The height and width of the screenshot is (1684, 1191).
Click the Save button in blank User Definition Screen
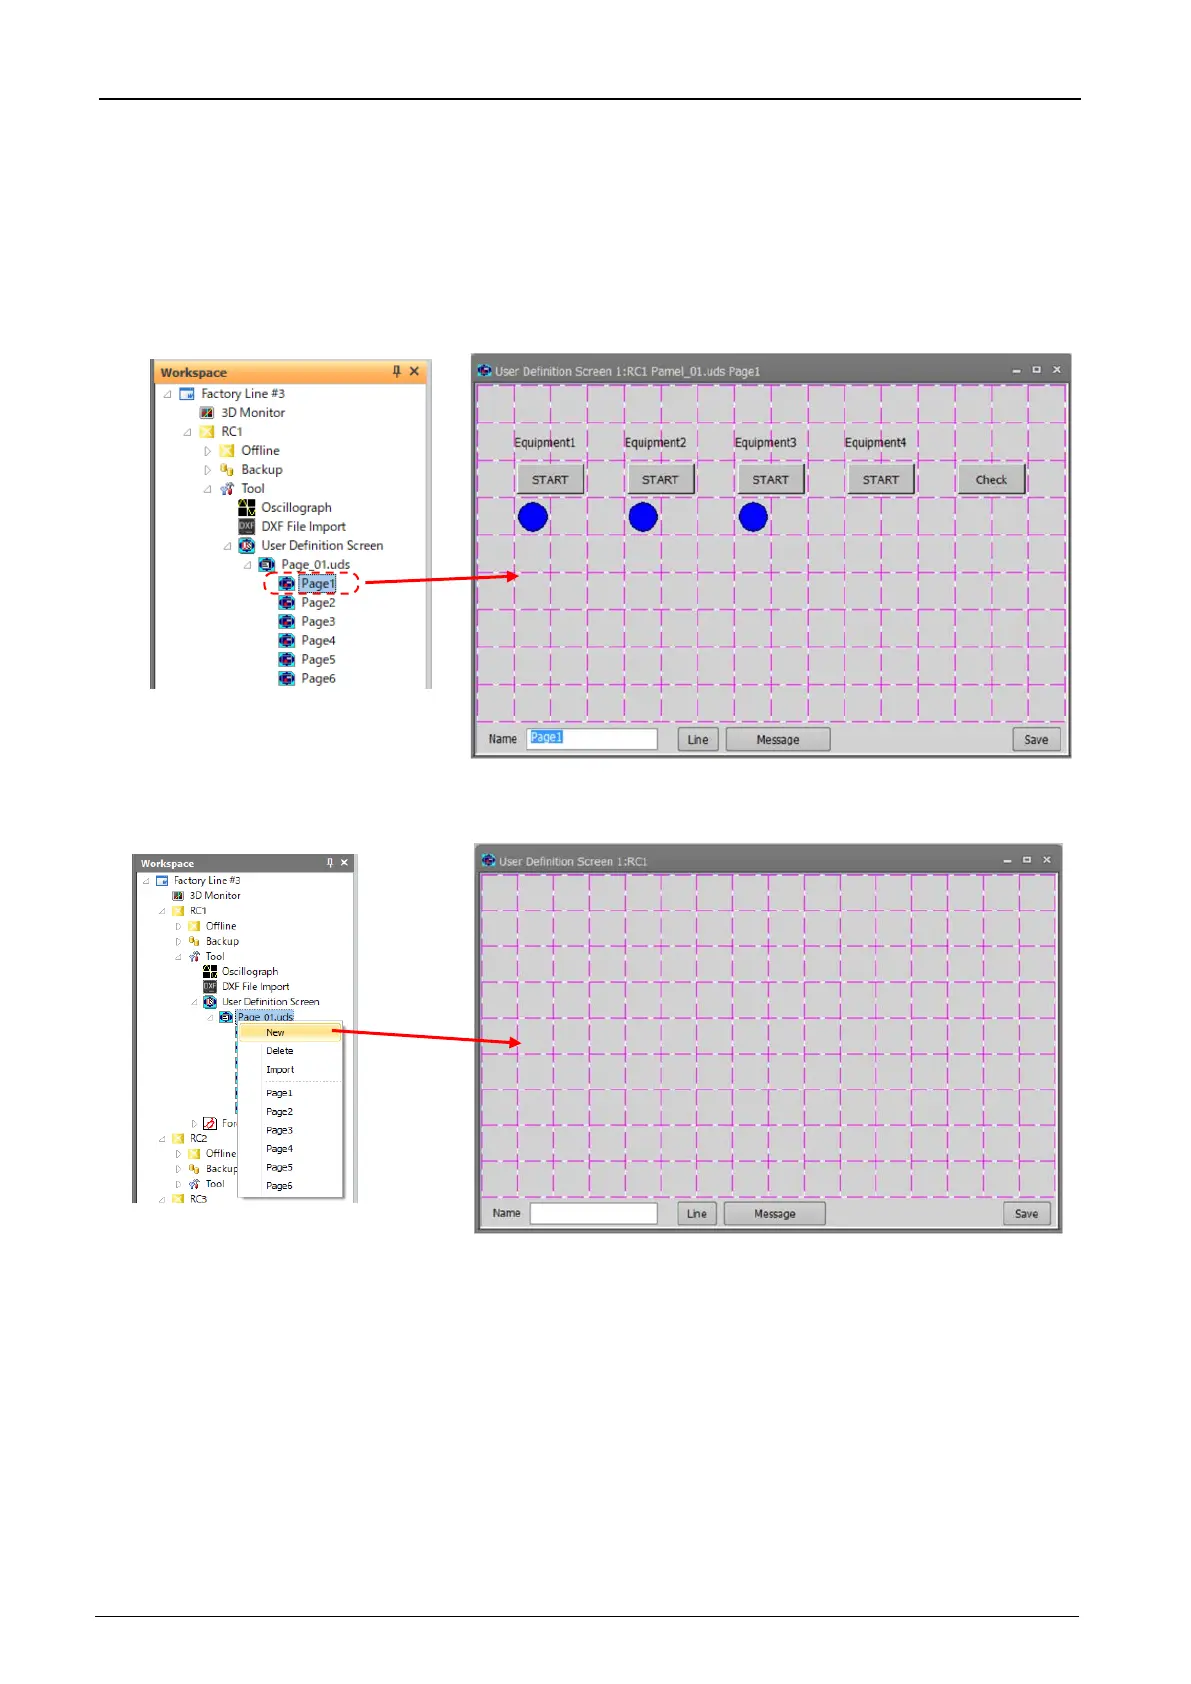pos(1026,1214)
